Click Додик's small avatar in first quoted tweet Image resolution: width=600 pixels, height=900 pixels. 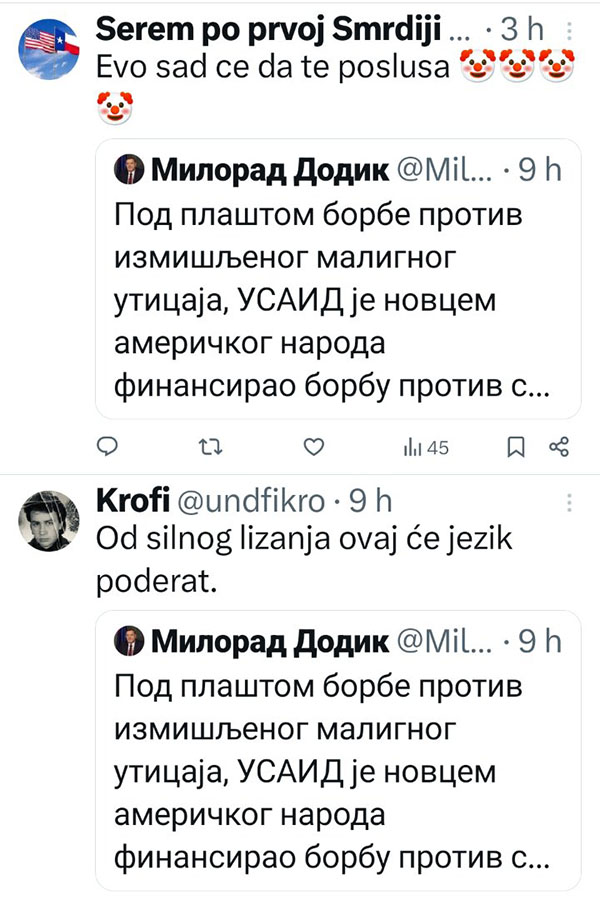pyautogui.click(x=130, y=172)
